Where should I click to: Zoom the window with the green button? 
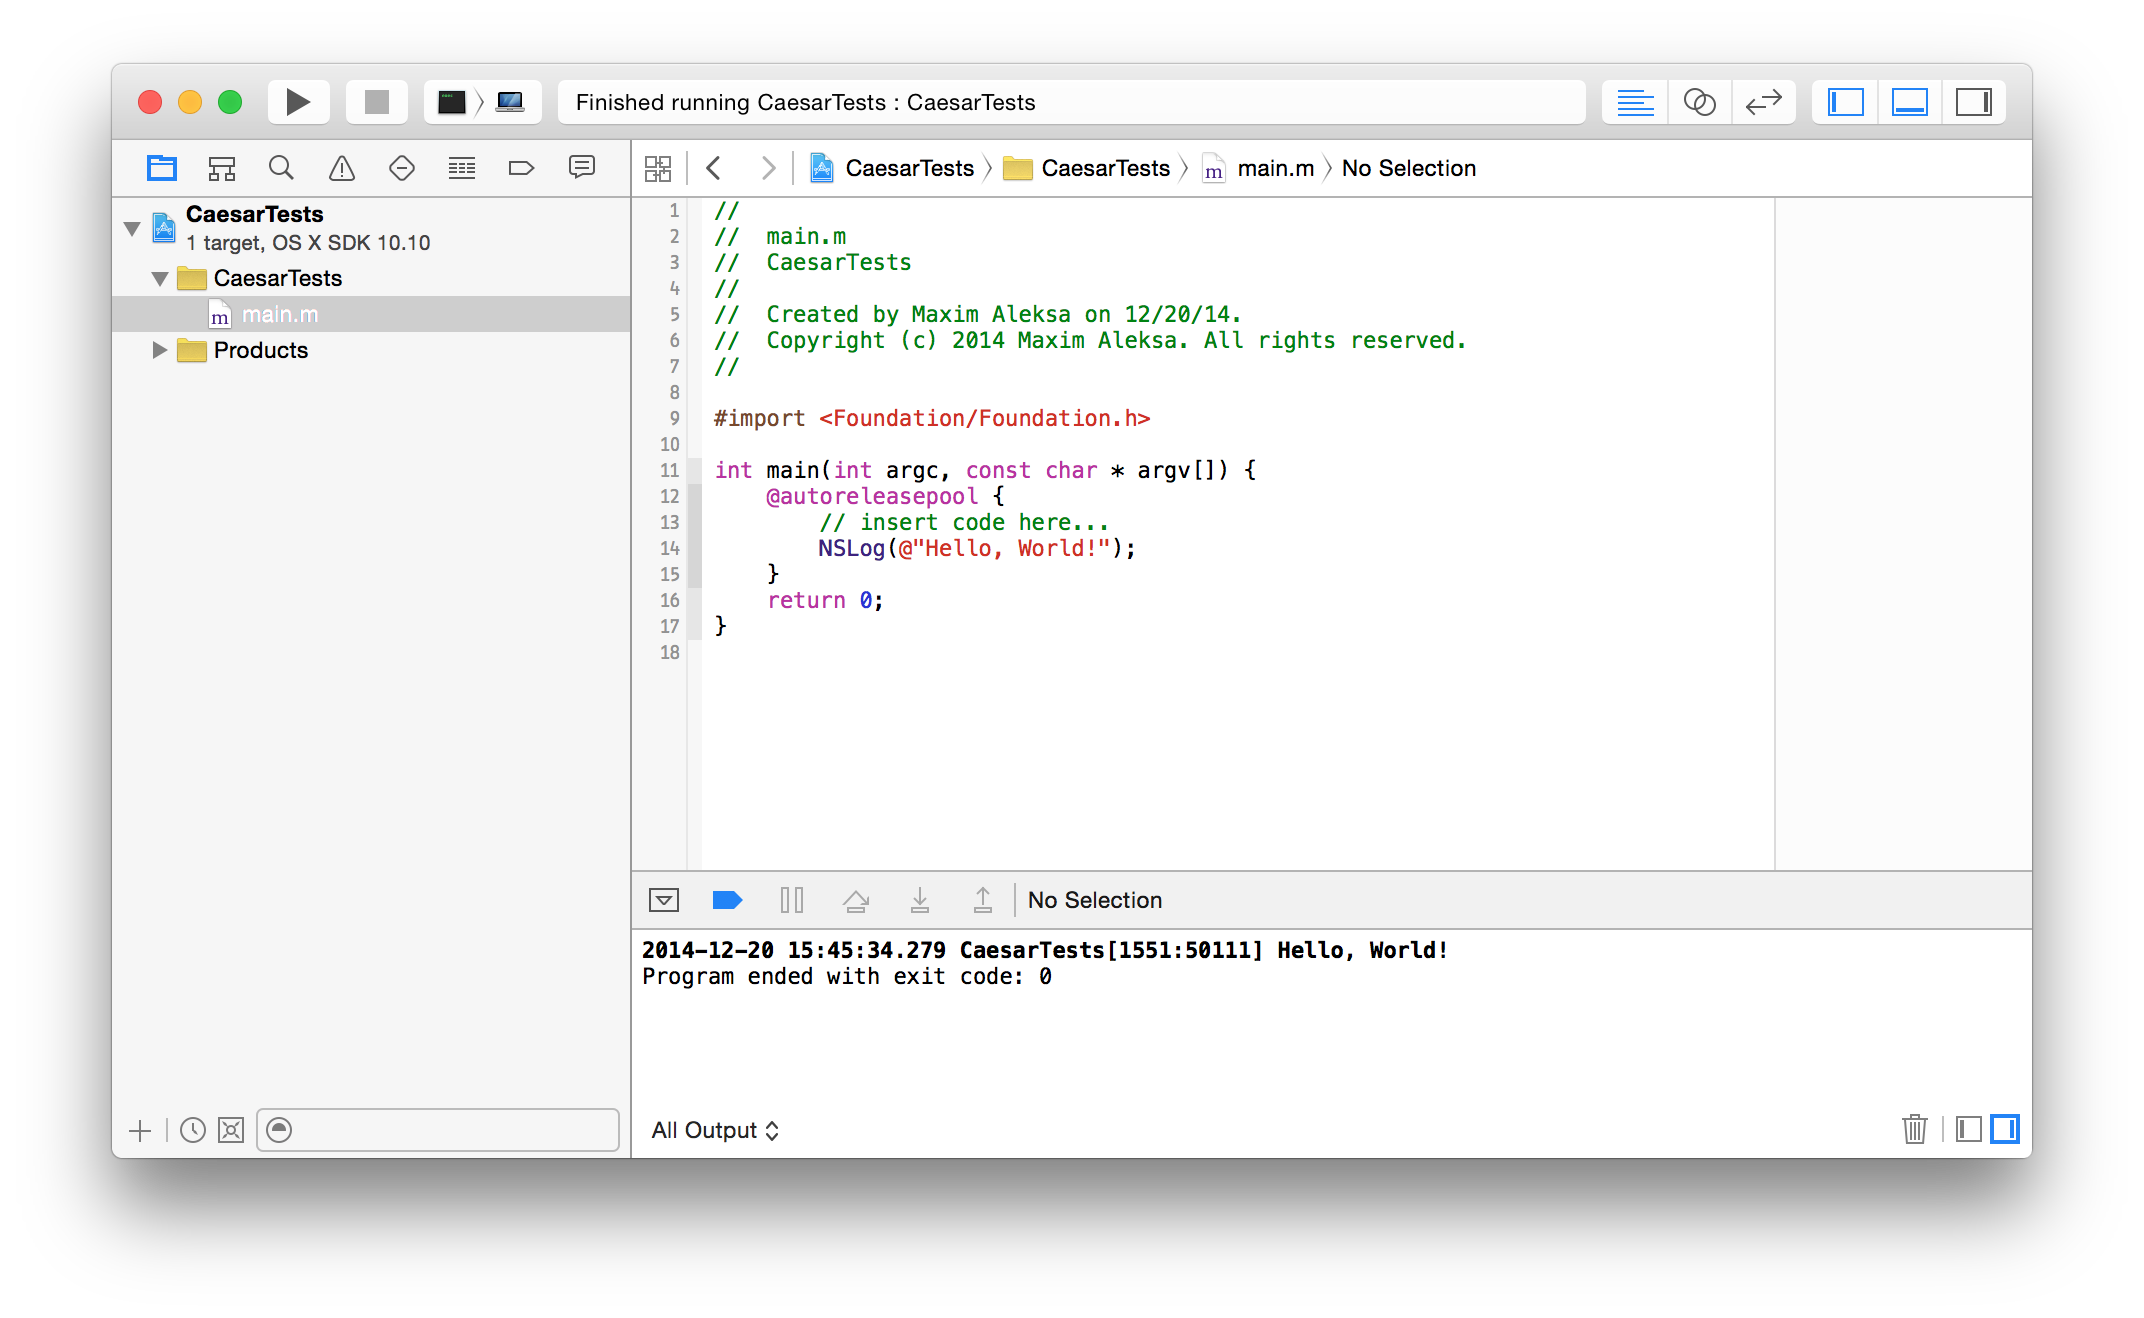point(230,102)
